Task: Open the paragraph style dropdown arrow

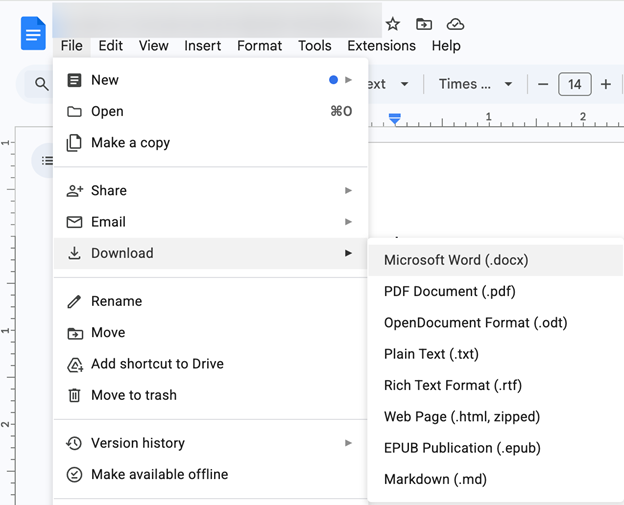Action: tap(404, 84)
